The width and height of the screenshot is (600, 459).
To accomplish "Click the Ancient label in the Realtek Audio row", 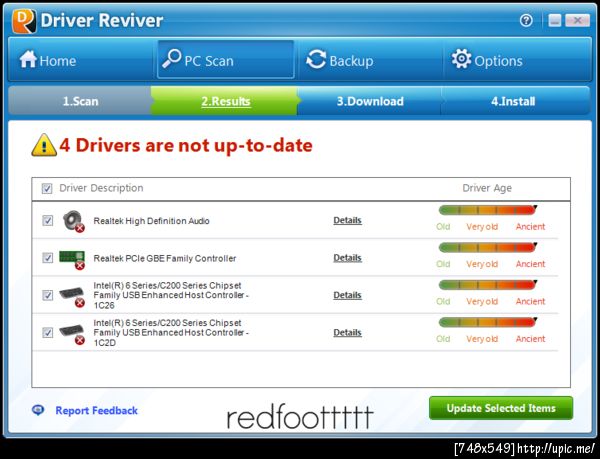I will [x=530, y=227].
